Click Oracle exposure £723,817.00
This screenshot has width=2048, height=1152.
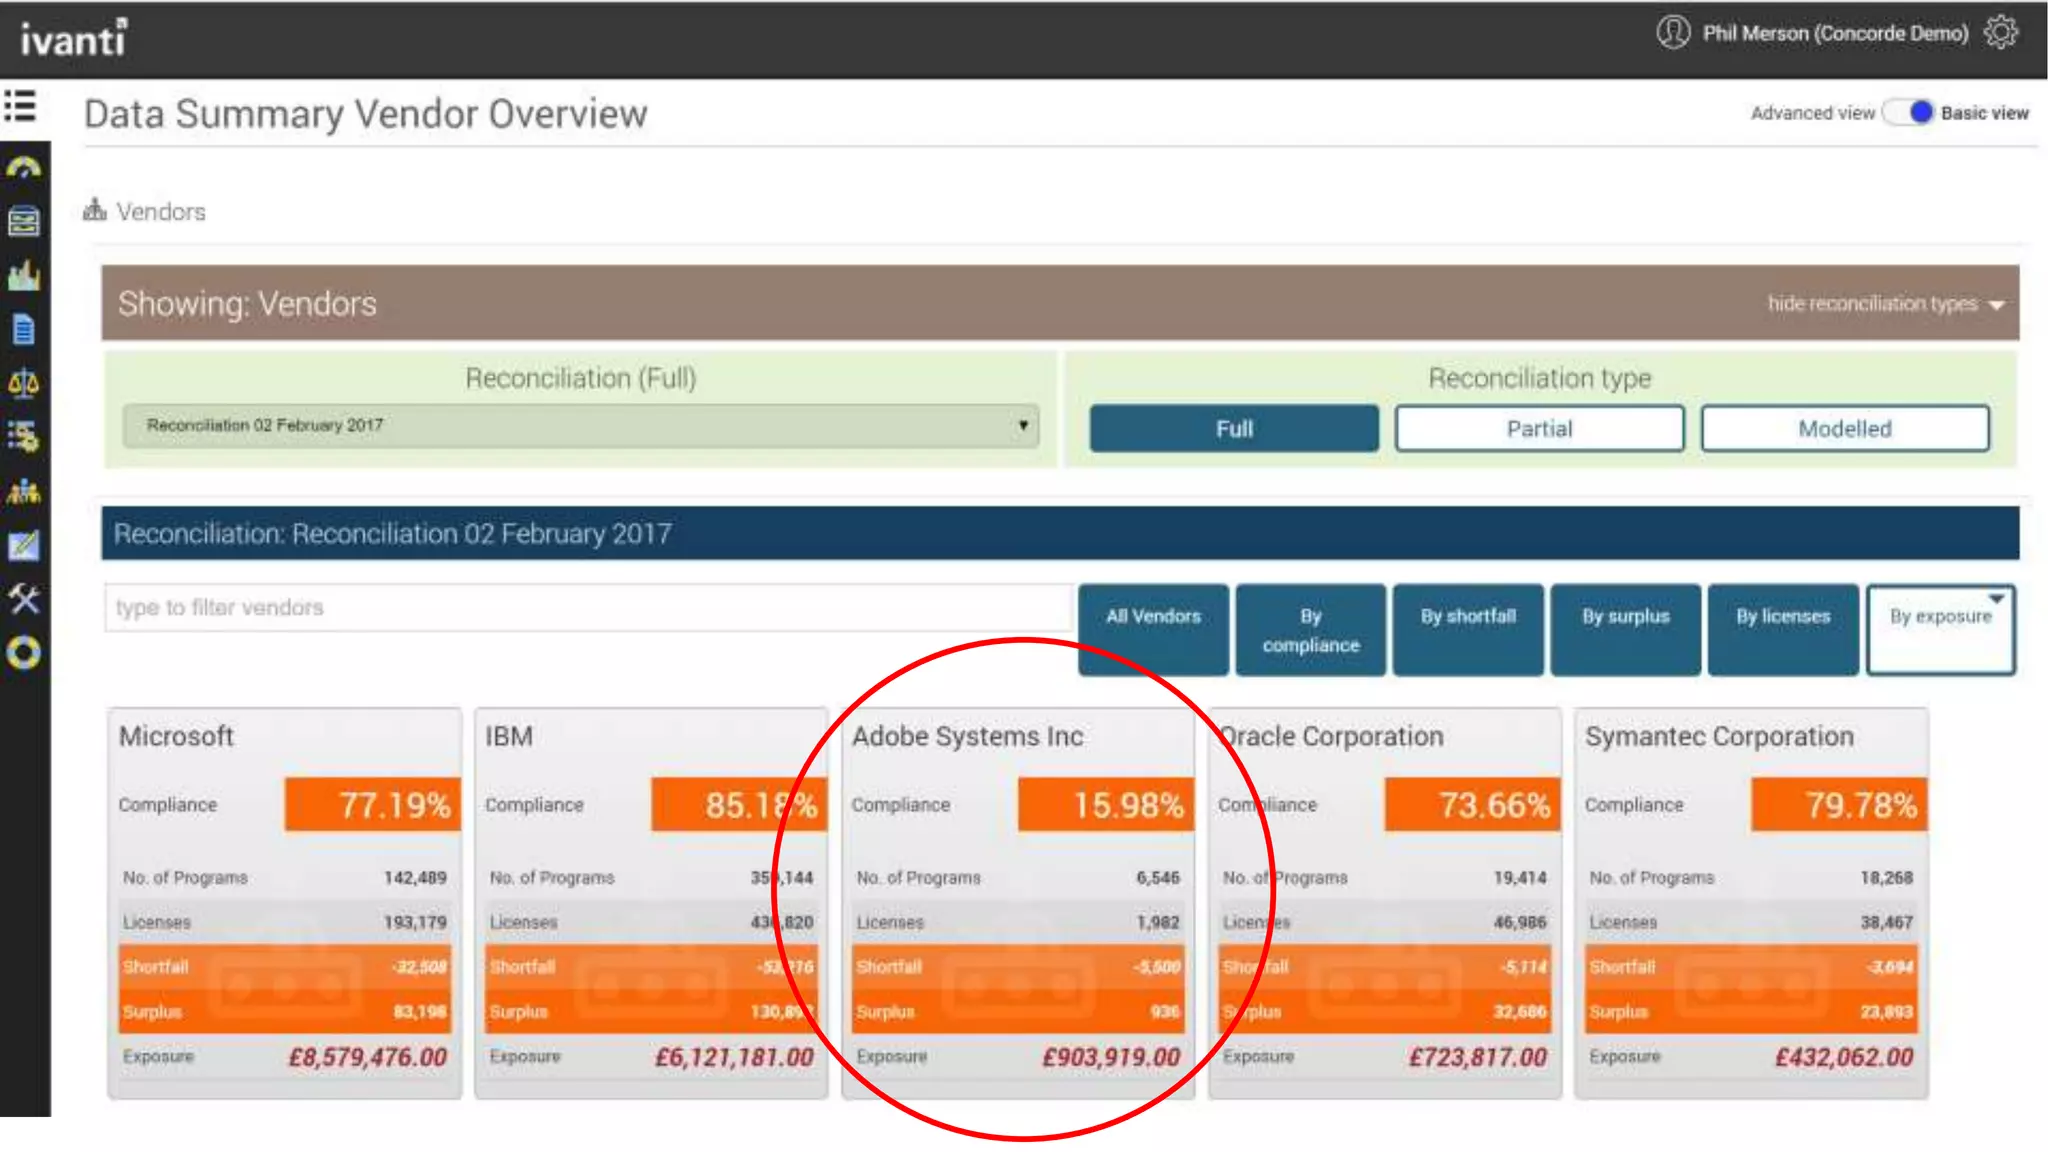point(1478,1057)
